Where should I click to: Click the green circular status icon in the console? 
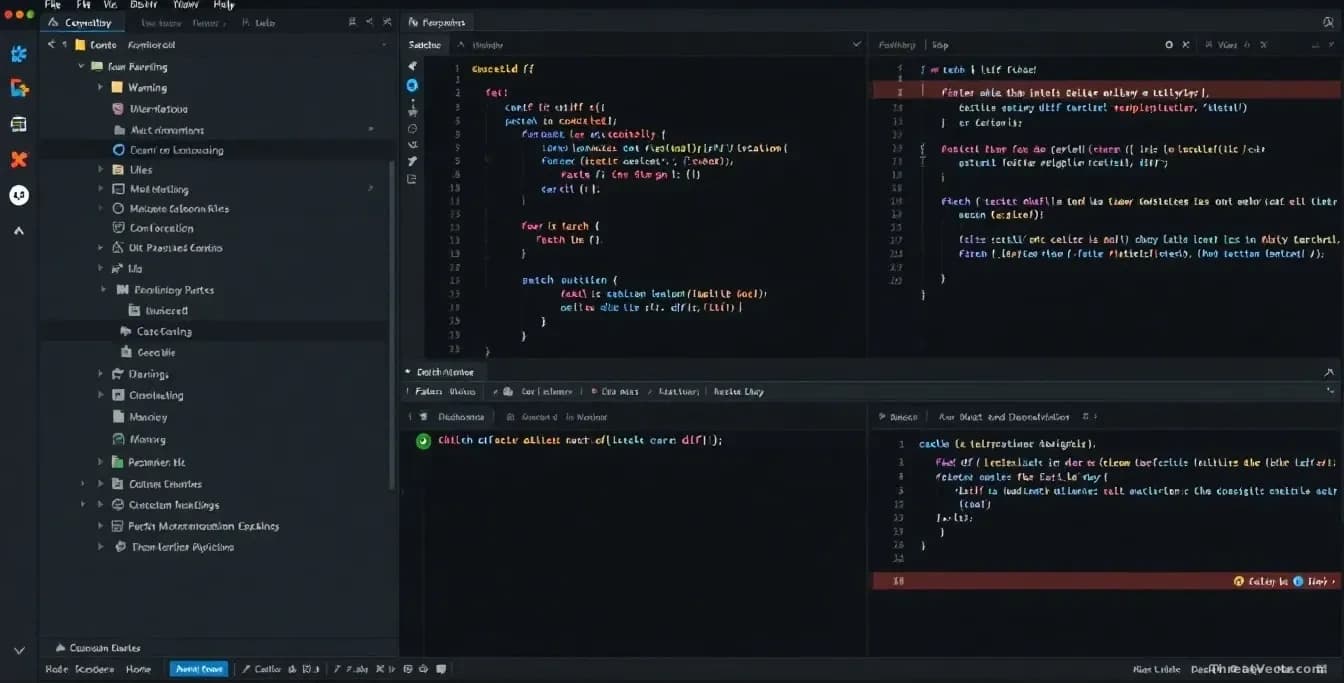click(423, 441)
